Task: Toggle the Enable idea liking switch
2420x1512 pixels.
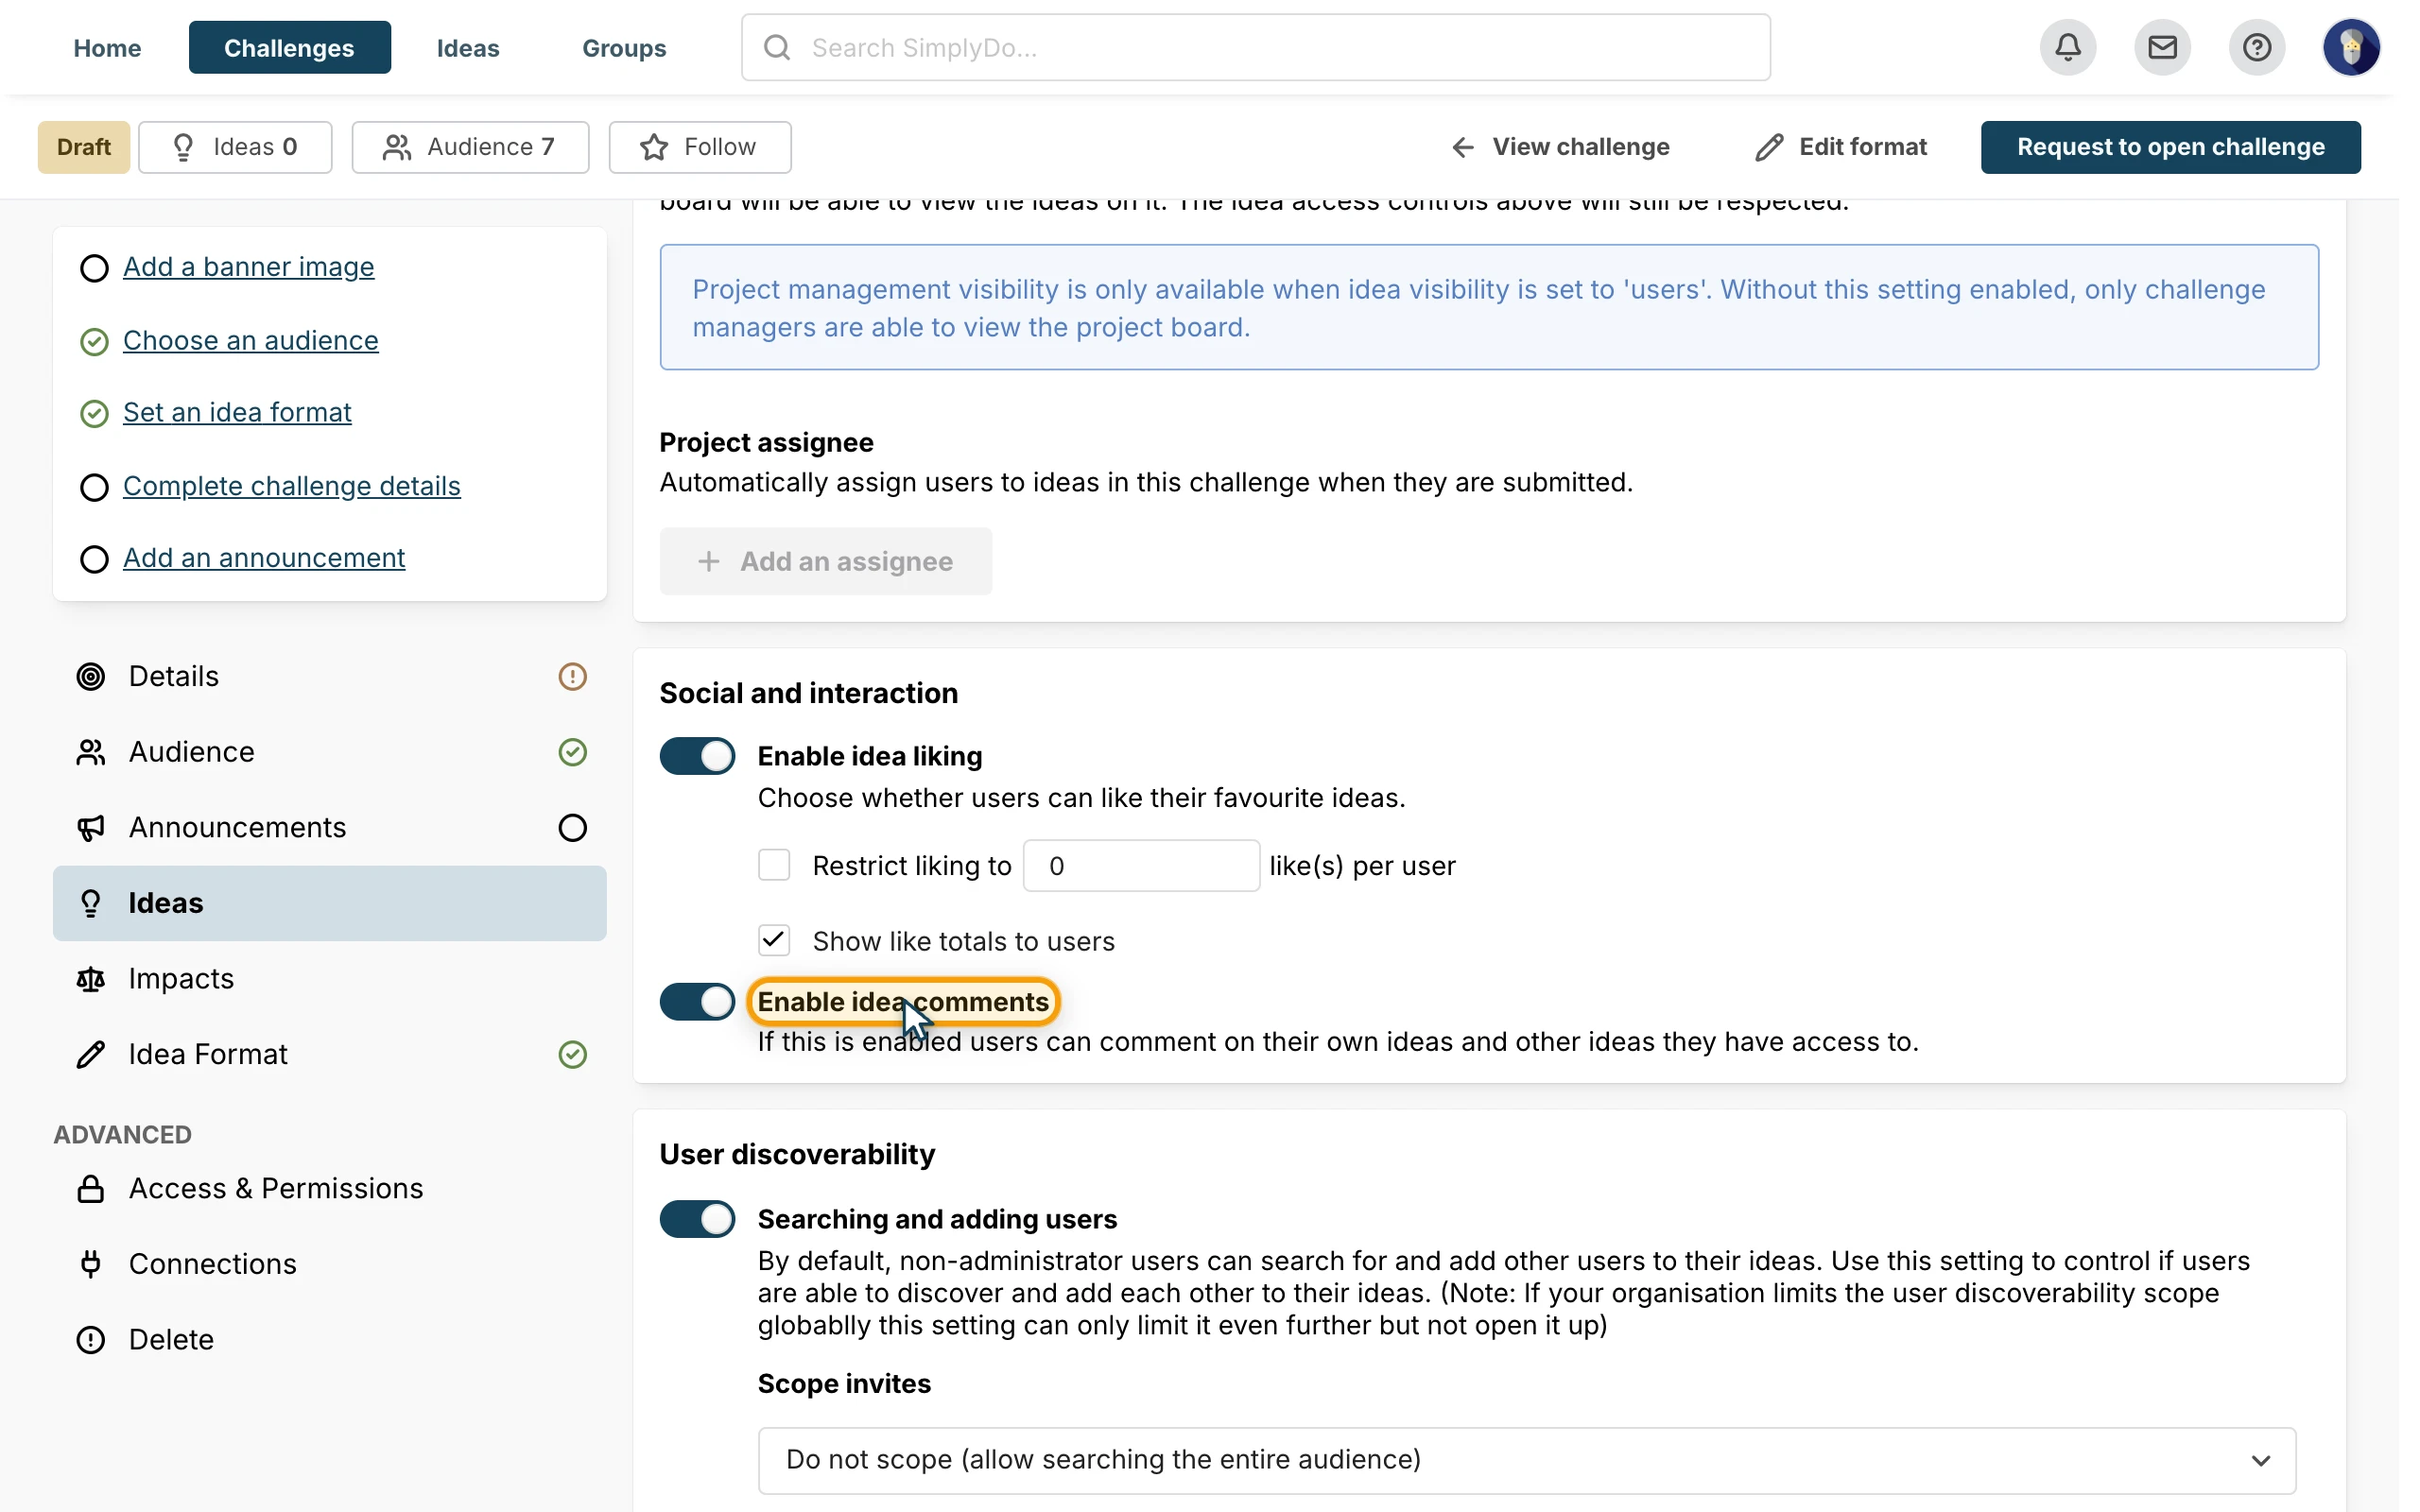Action: [697, 756]
